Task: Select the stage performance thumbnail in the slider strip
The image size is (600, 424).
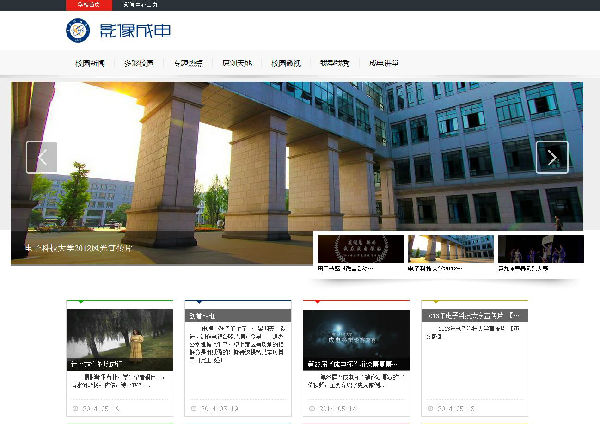Action: (540, 249)
